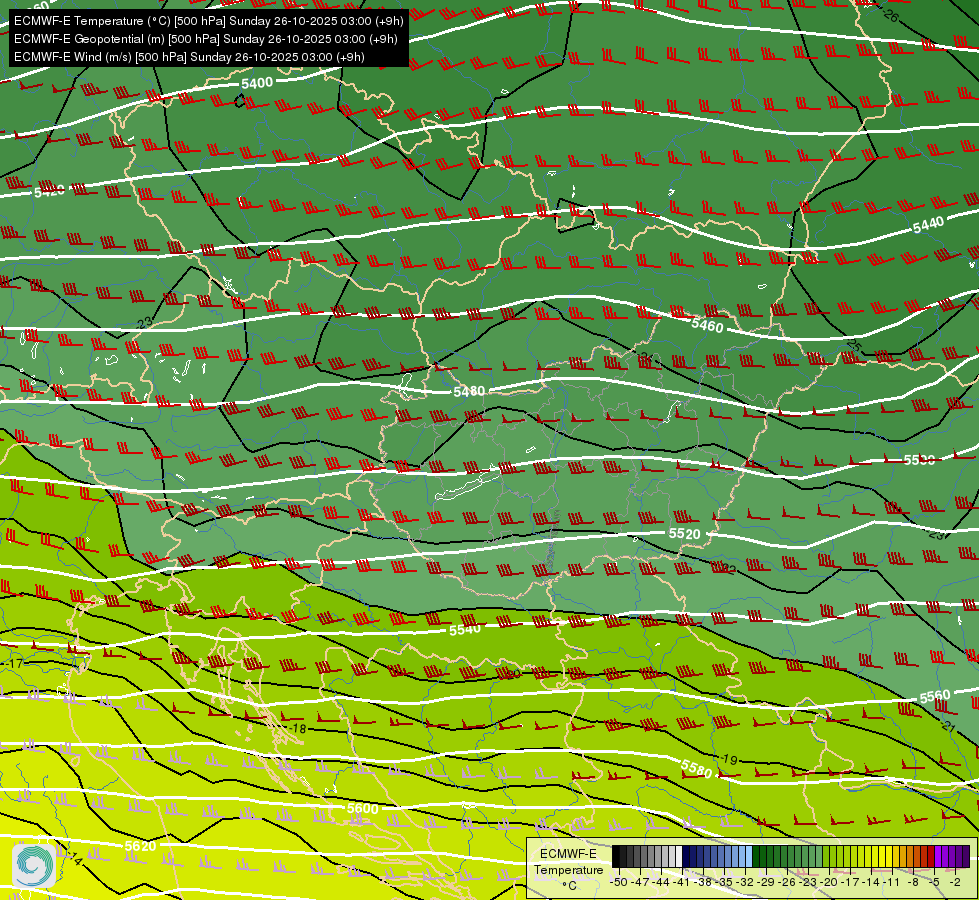The image size is (979, 900).
Task: Click the -11 legend scale value
Action: point(892,882)
